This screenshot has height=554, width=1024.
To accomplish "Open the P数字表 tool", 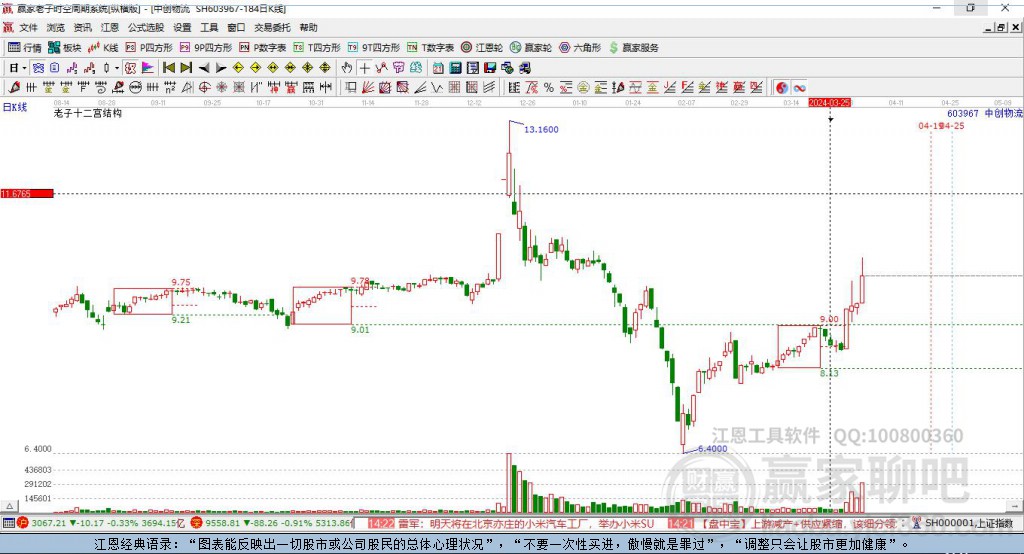I will pyautogui.click(x=263, y=48).
